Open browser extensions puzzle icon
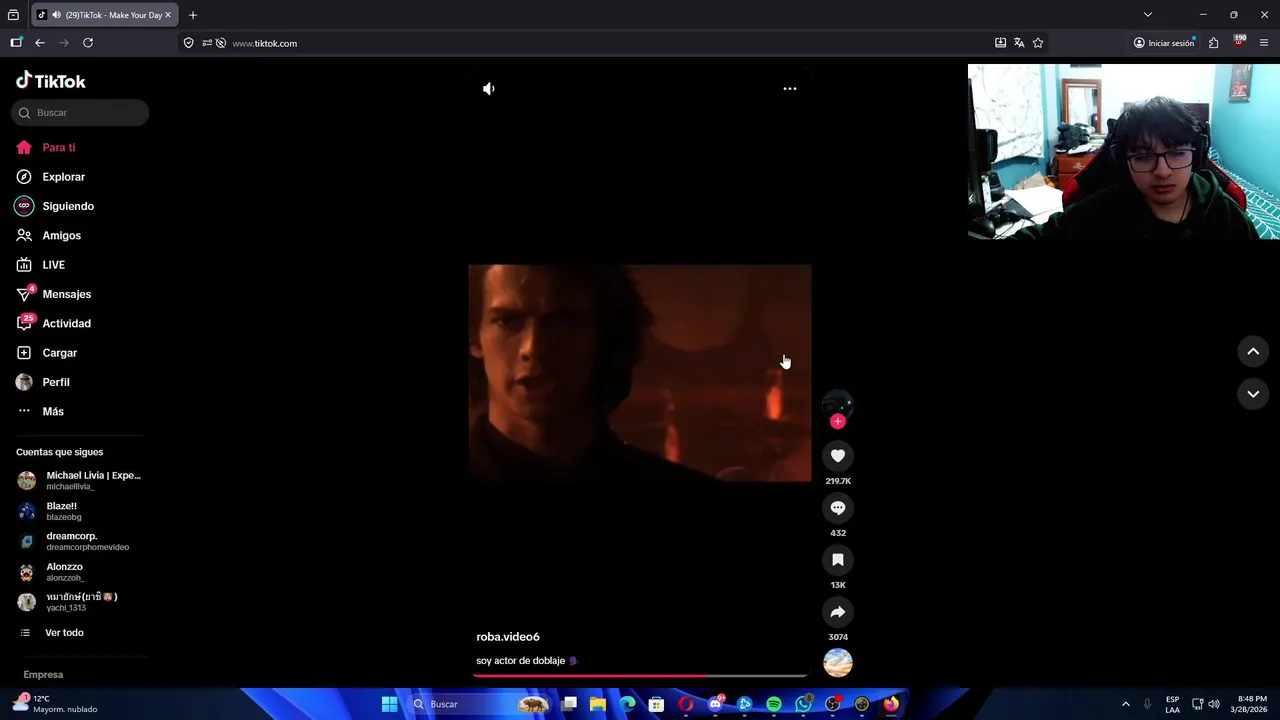Viewport: 1280px width, 720px height. coord(1213,43)
